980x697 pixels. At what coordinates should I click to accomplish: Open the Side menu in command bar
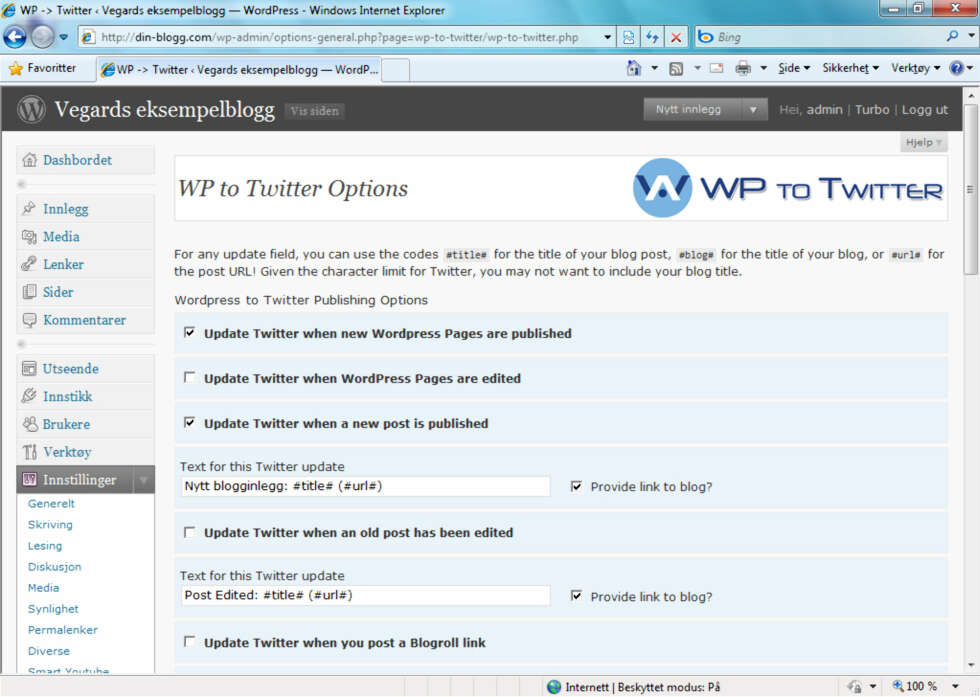pyautogui.click(x=794, y=68)
